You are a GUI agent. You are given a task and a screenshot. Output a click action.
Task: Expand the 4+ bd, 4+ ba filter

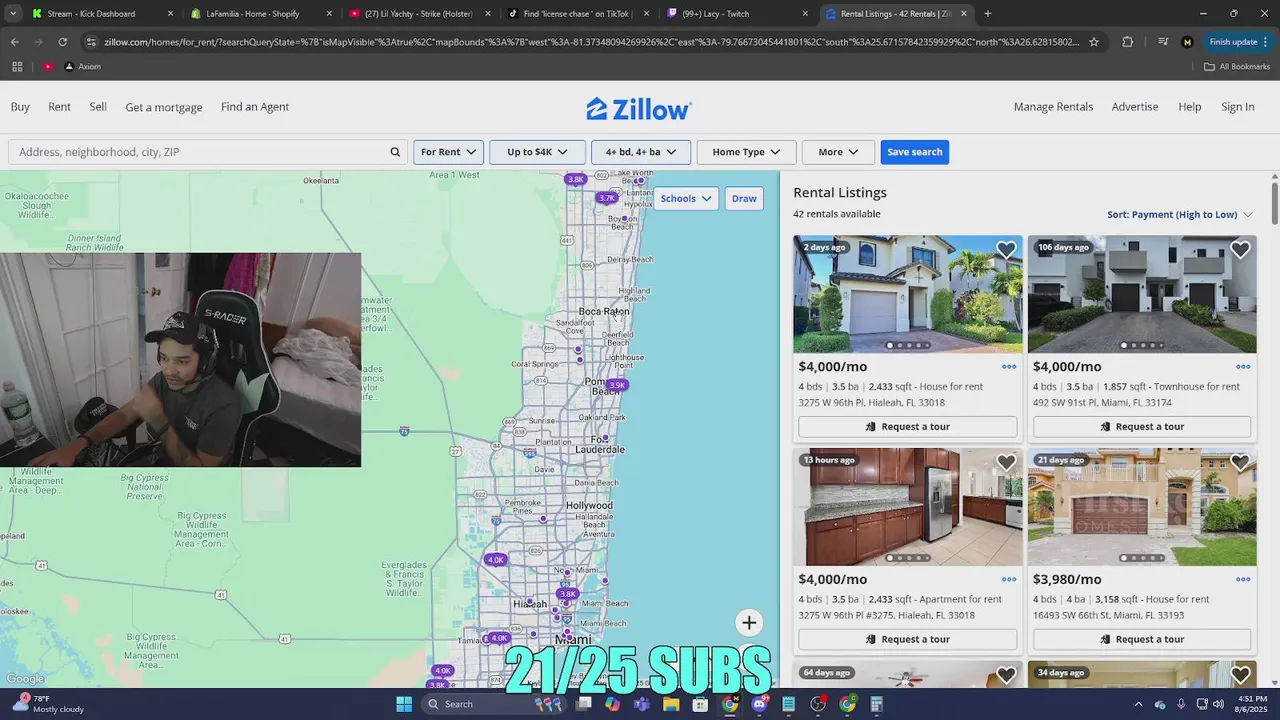point(641,152)
